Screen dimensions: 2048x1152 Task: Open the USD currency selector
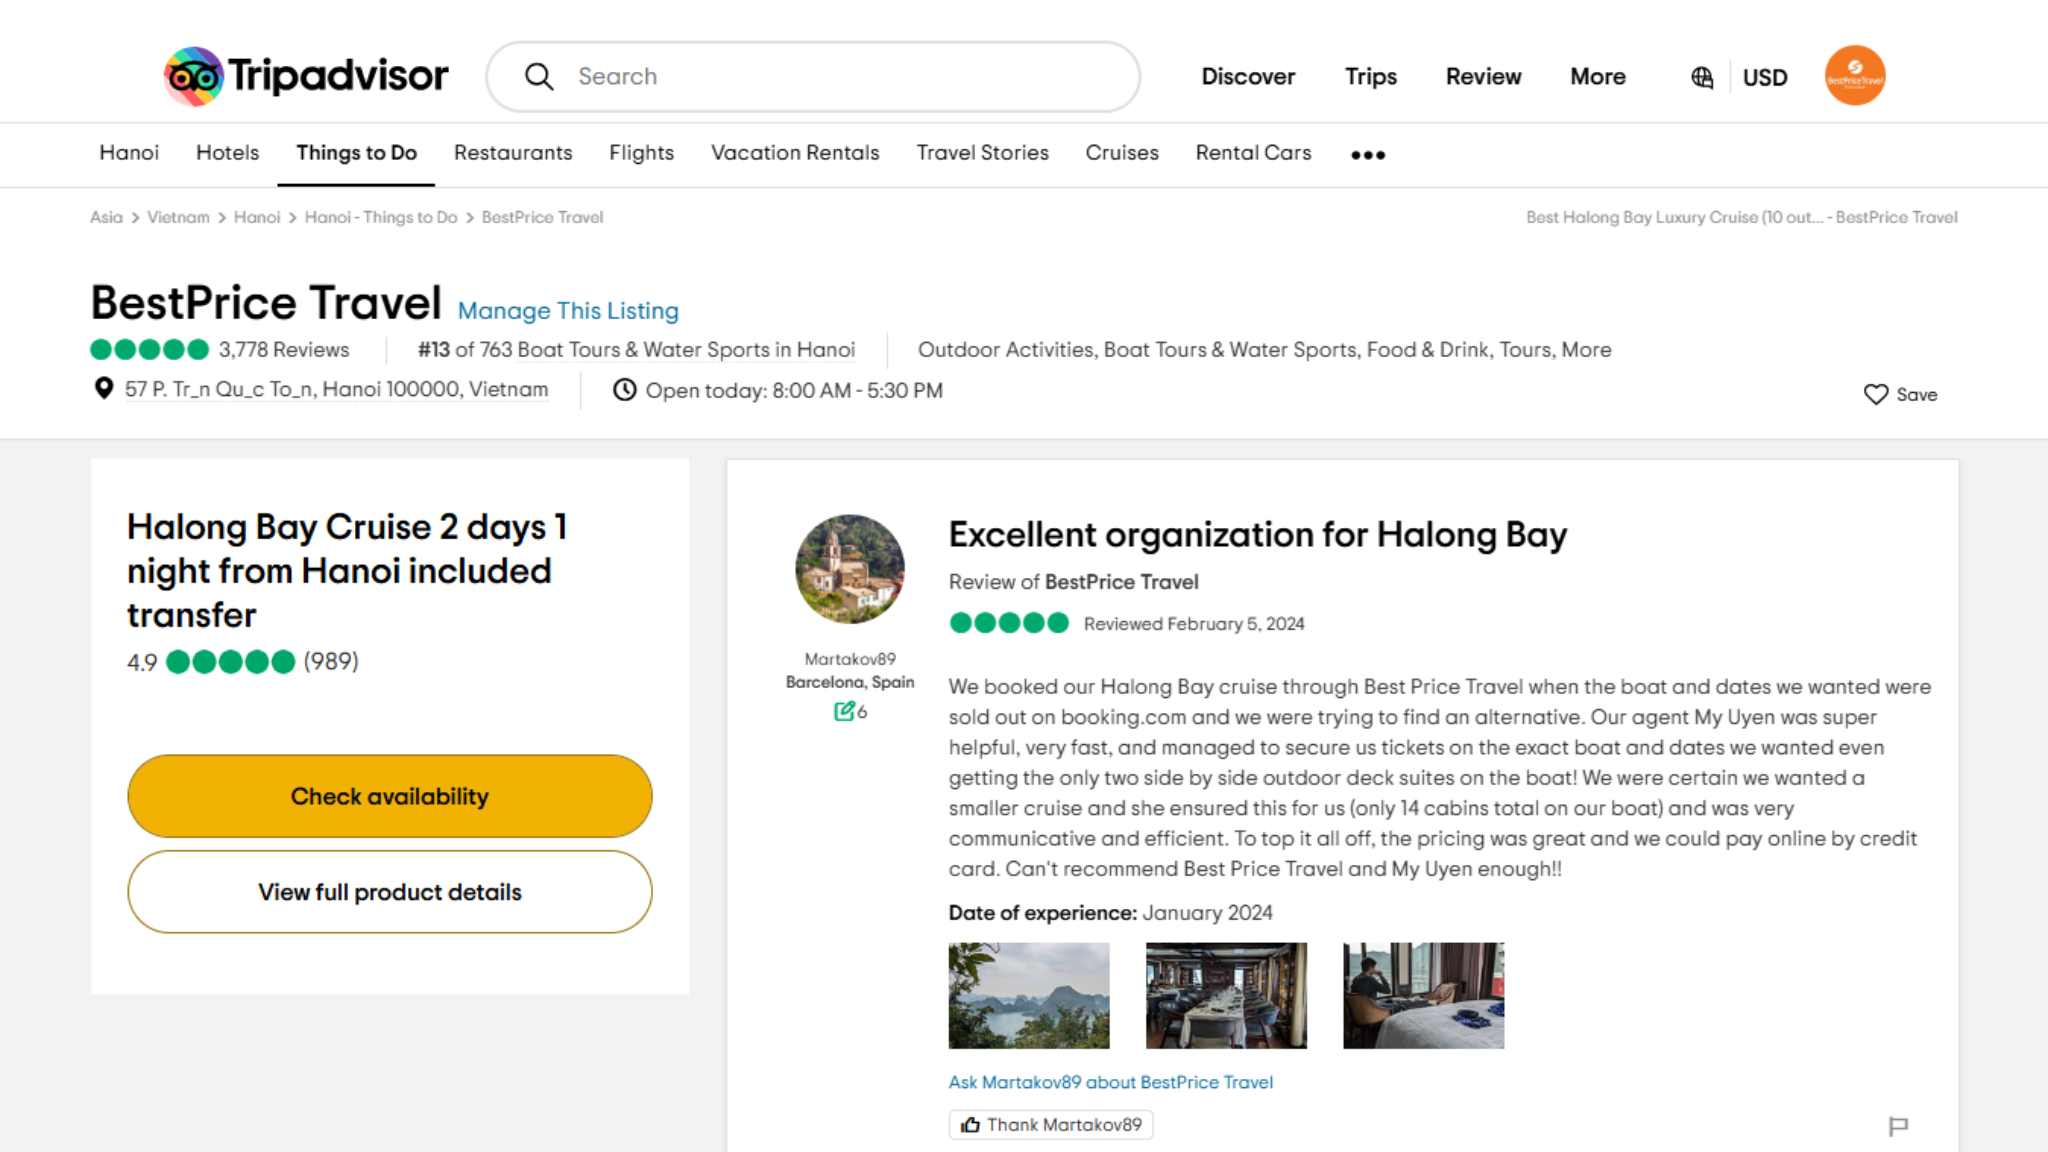click(1764, 77)
